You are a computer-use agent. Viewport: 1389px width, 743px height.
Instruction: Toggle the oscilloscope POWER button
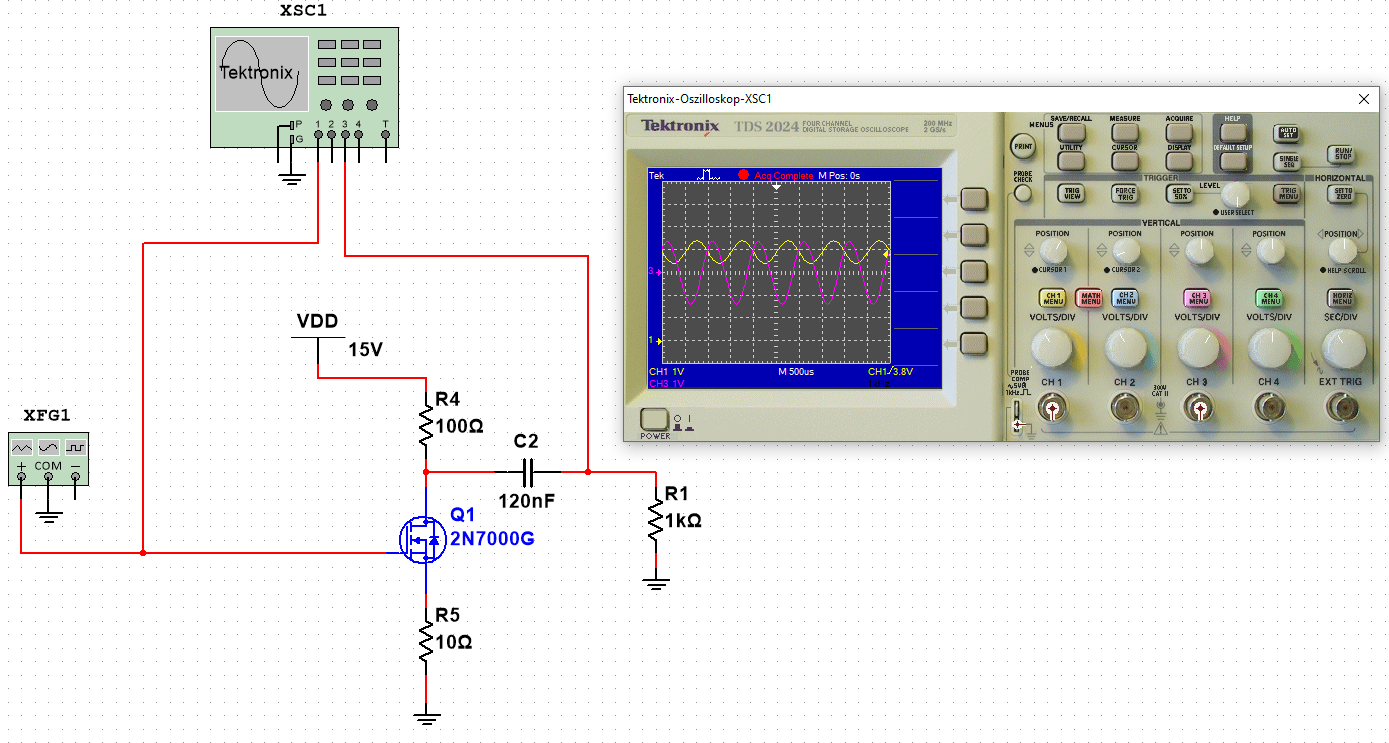point(655,420)
